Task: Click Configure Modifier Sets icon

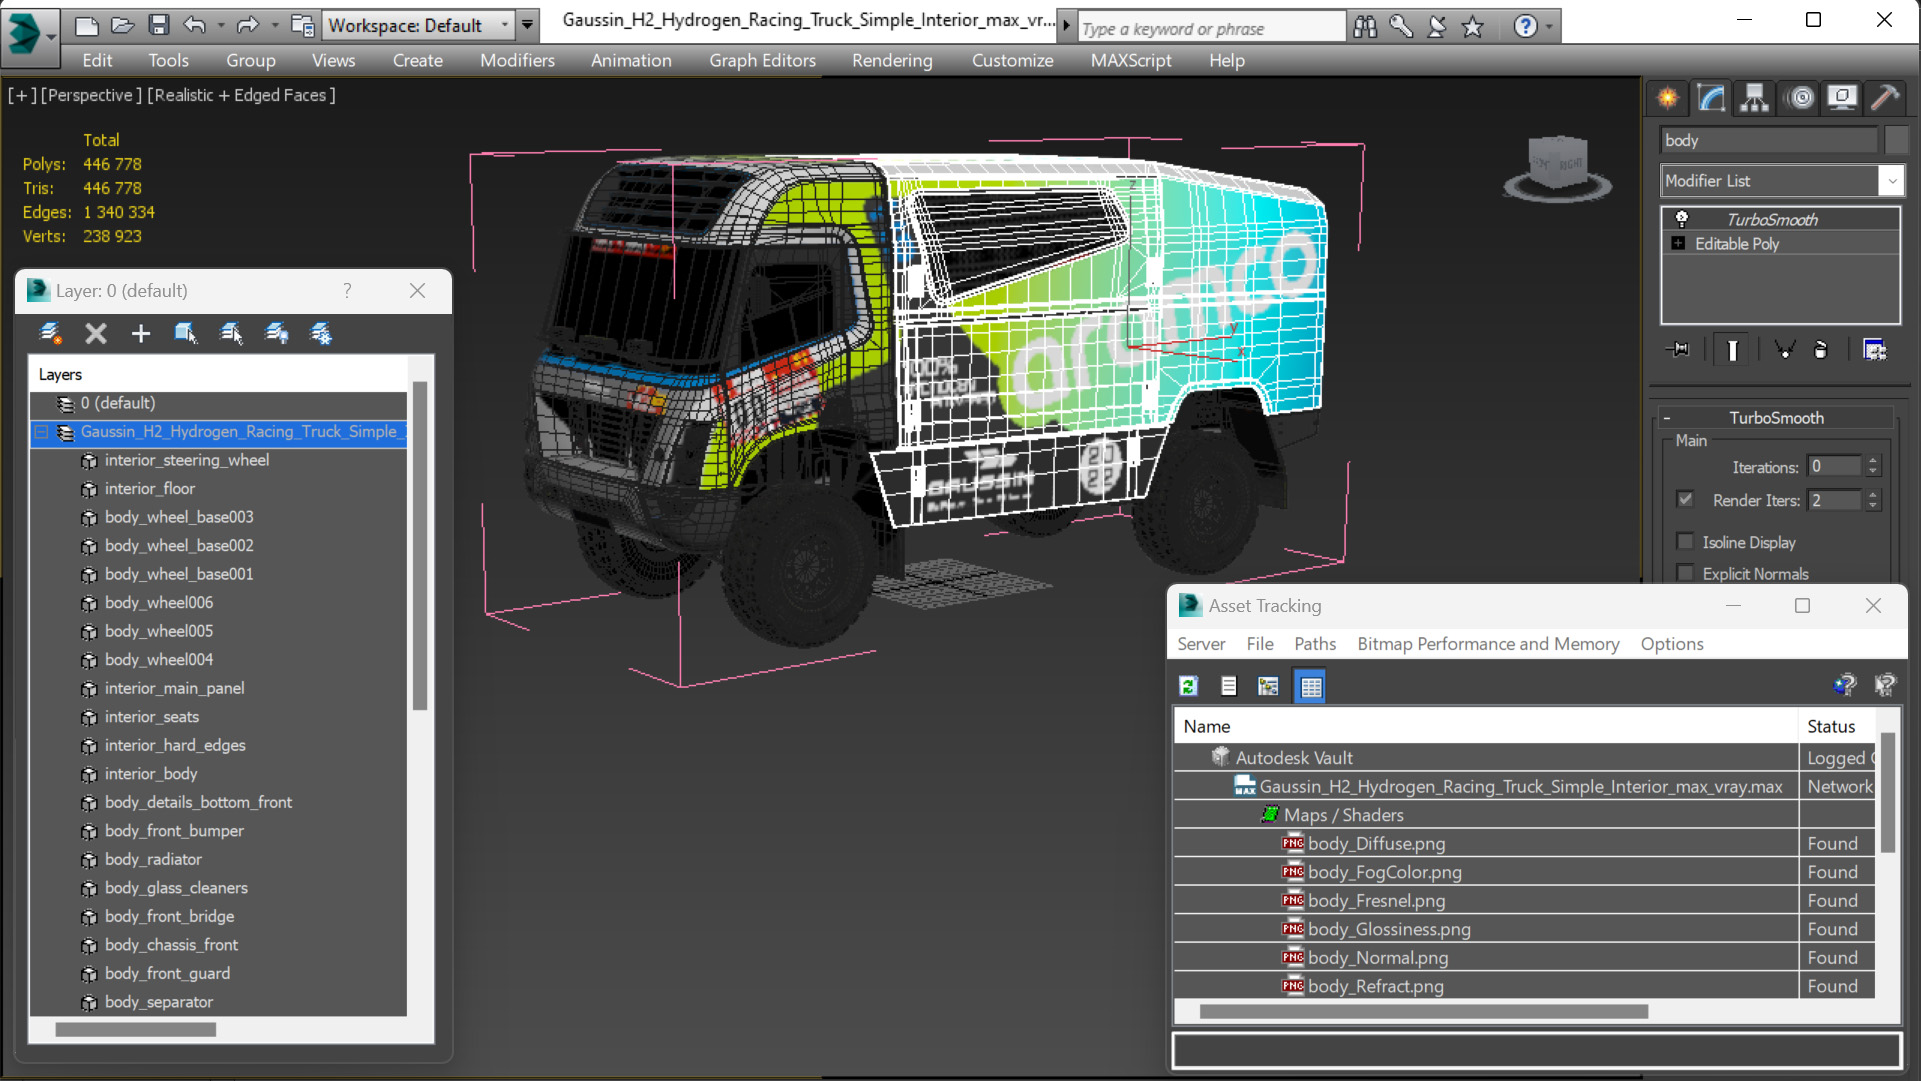Action: click(1875, 350)
